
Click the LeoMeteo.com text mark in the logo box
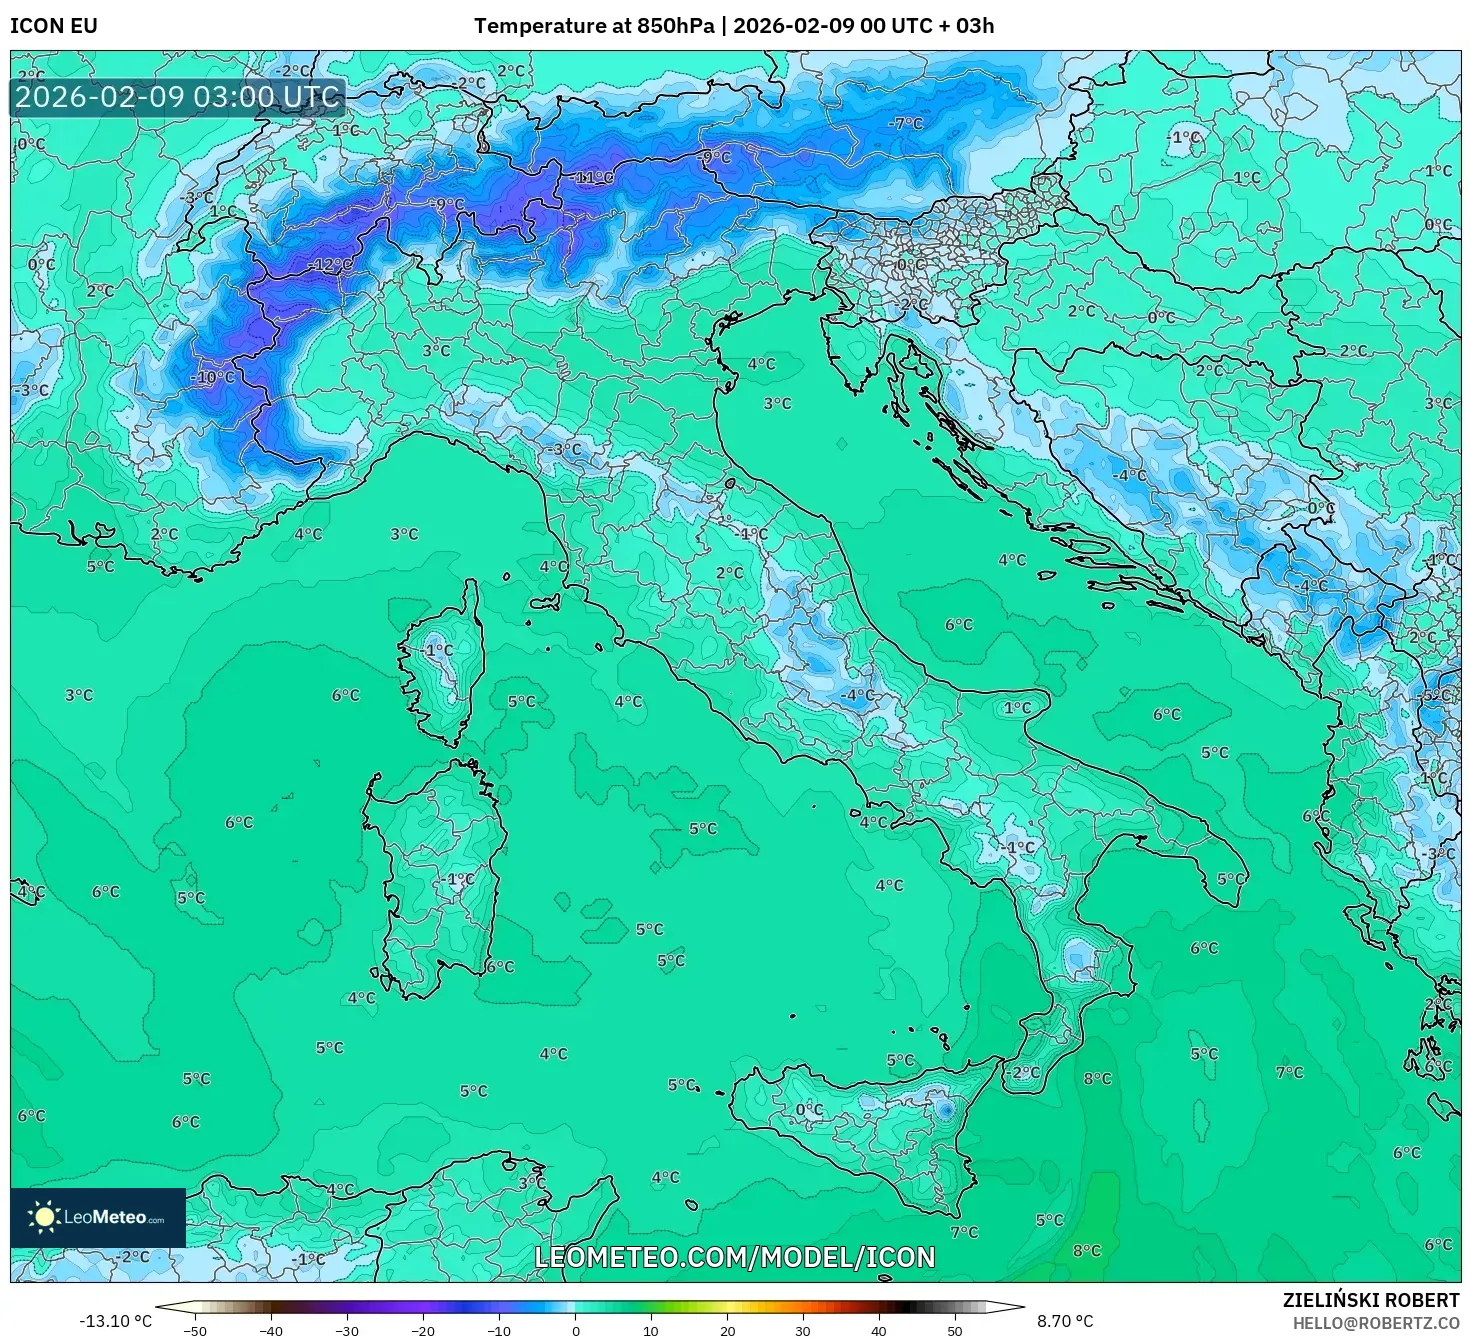(112, 1219)
